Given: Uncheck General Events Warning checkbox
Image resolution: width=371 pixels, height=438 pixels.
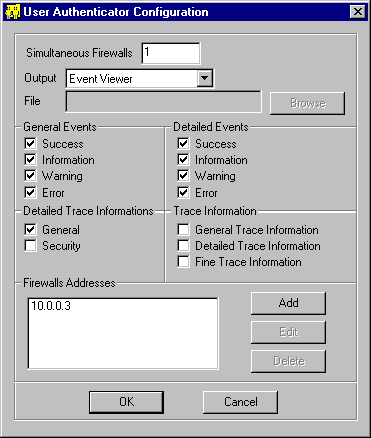Looking at the screenshot, I should pyautogui.click(x=30, y=176).
